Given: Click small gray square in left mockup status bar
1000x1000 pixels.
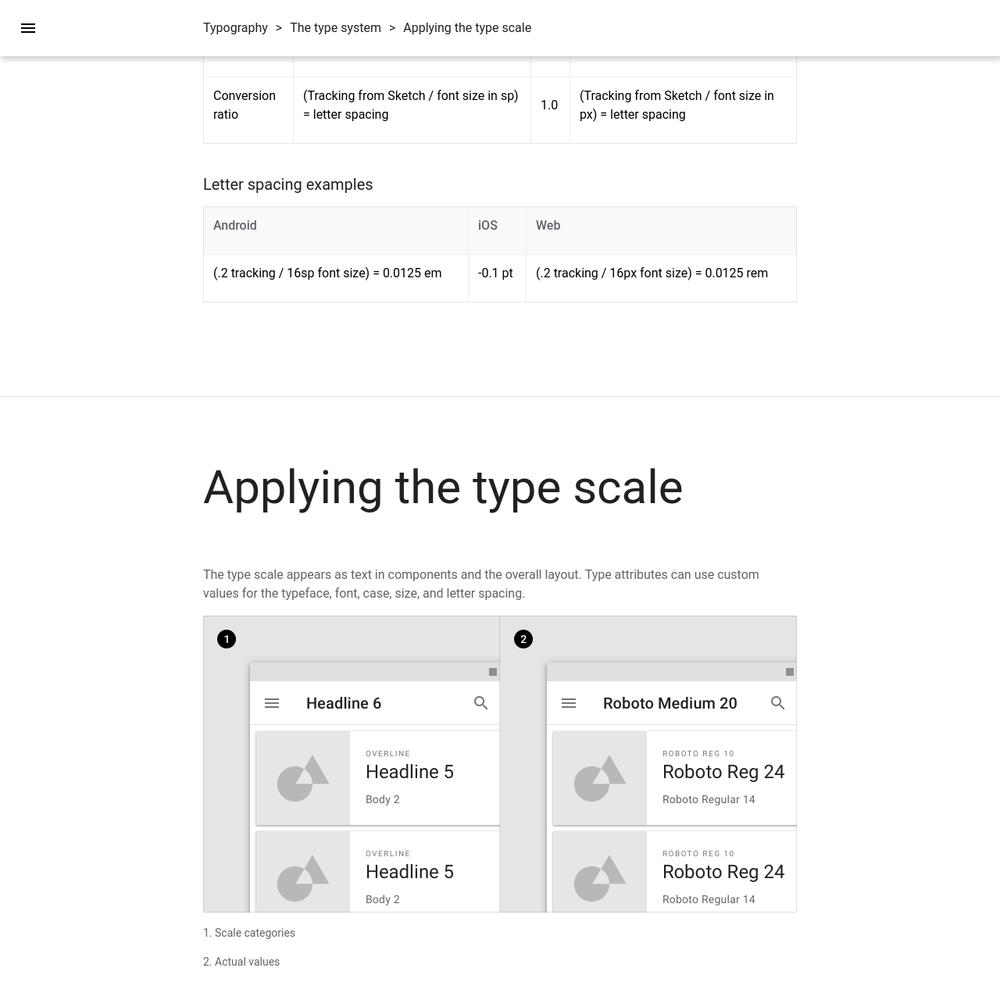Looking at the screenshot, I should 493,672.
